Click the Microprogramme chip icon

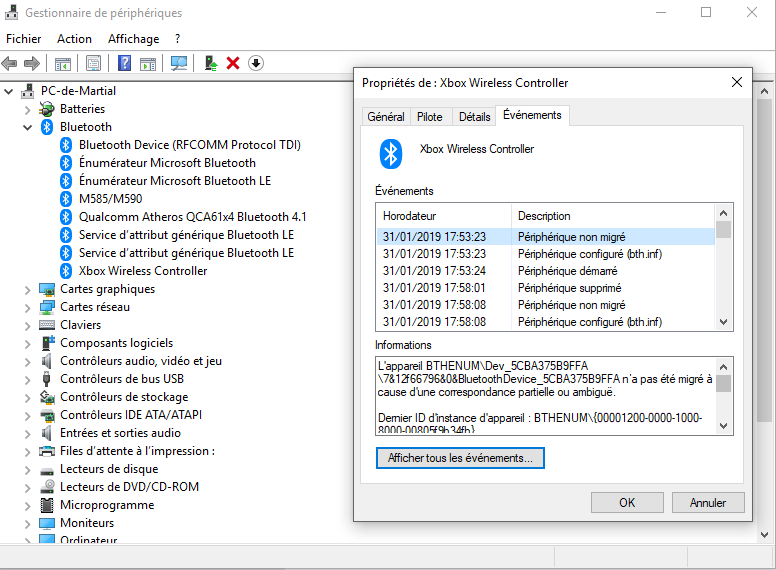[47, 505]
